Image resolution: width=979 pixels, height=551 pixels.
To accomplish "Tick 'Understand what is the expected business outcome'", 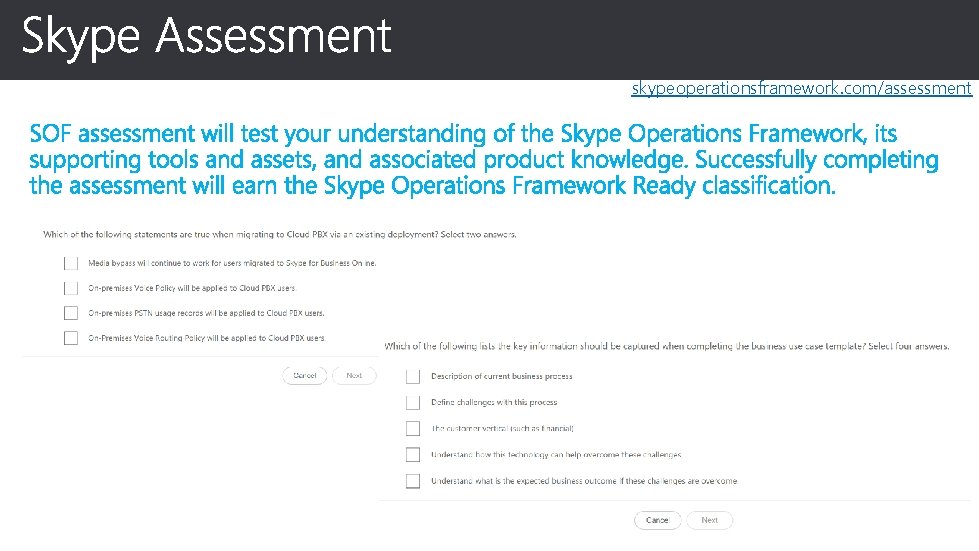I will point(413,481).
